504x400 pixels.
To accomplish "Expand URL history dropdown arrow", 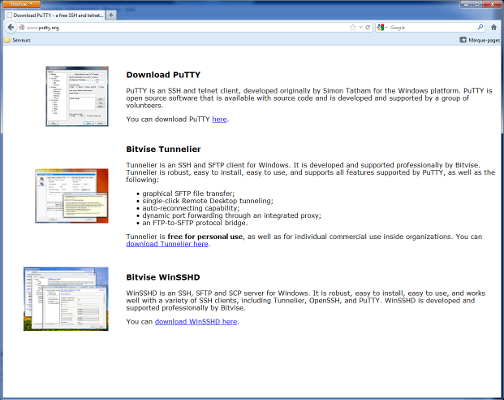I will coord(361,28).
